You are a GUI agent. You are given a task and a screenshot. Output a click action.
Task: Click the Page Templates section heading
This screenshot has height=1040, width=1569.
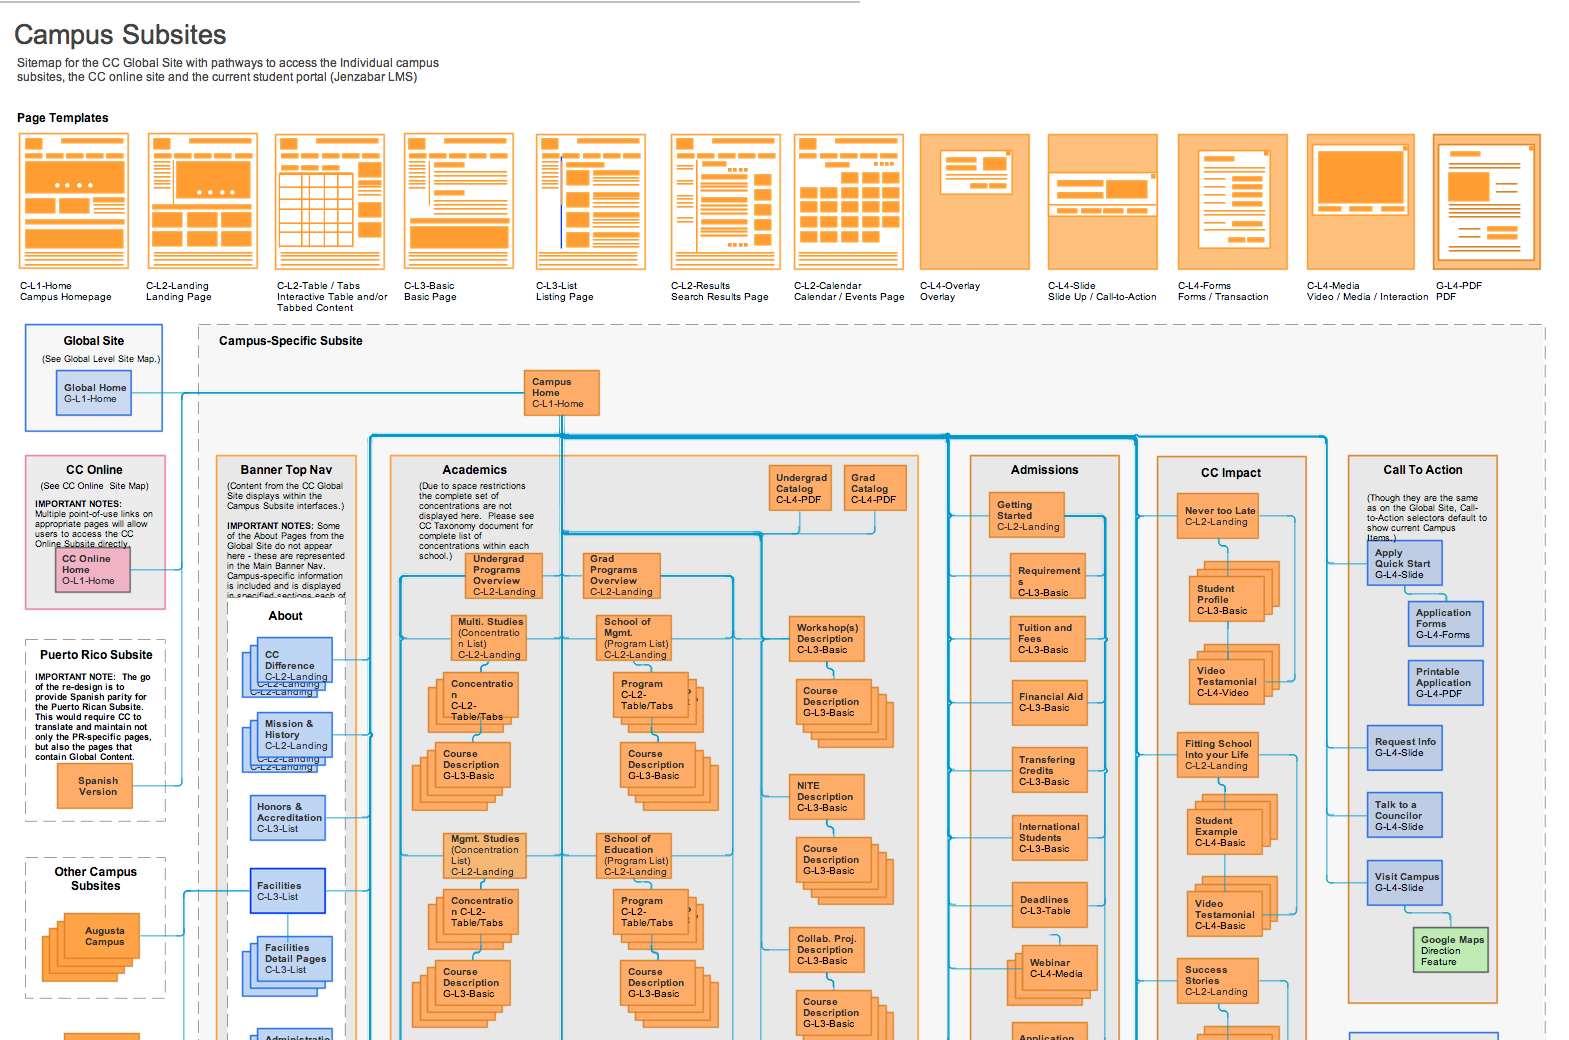(x=63, y=118)
